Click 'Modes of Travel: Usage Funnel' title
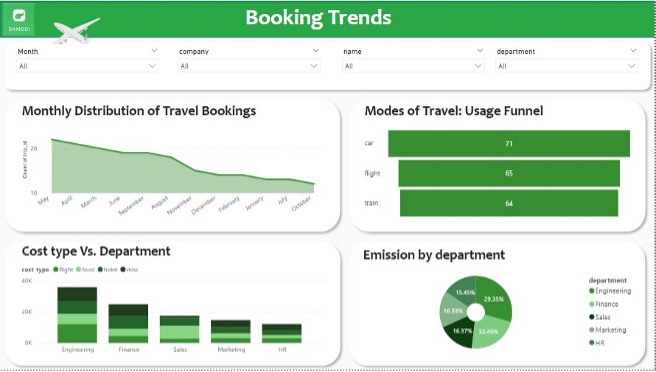 point(454,111)
